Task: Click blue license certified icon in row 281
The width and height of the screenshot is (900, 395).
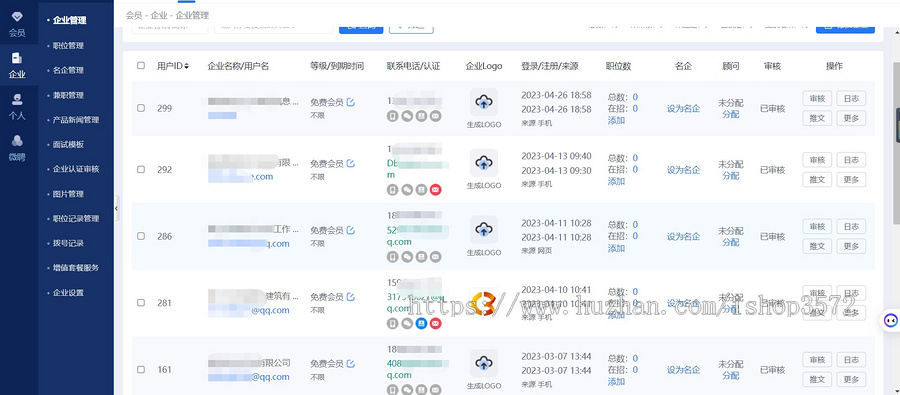Action: pos(421,323)
